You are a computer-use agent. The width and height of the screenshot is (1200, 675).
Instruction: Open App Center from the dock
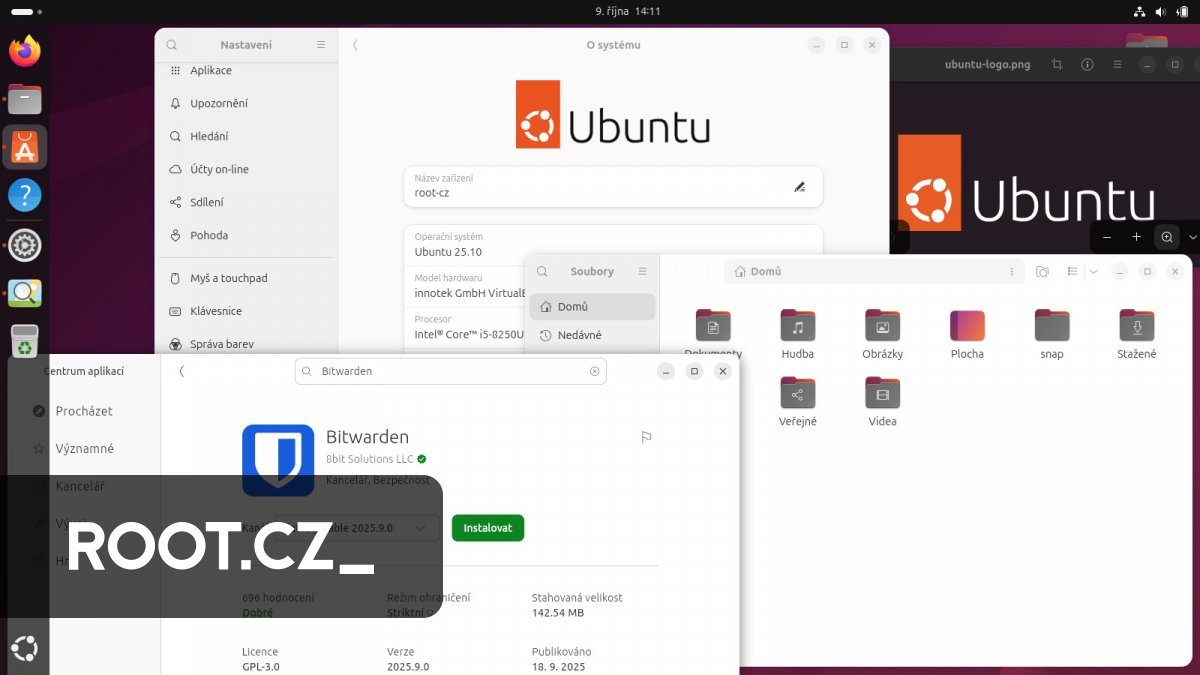tap(24, 146)
